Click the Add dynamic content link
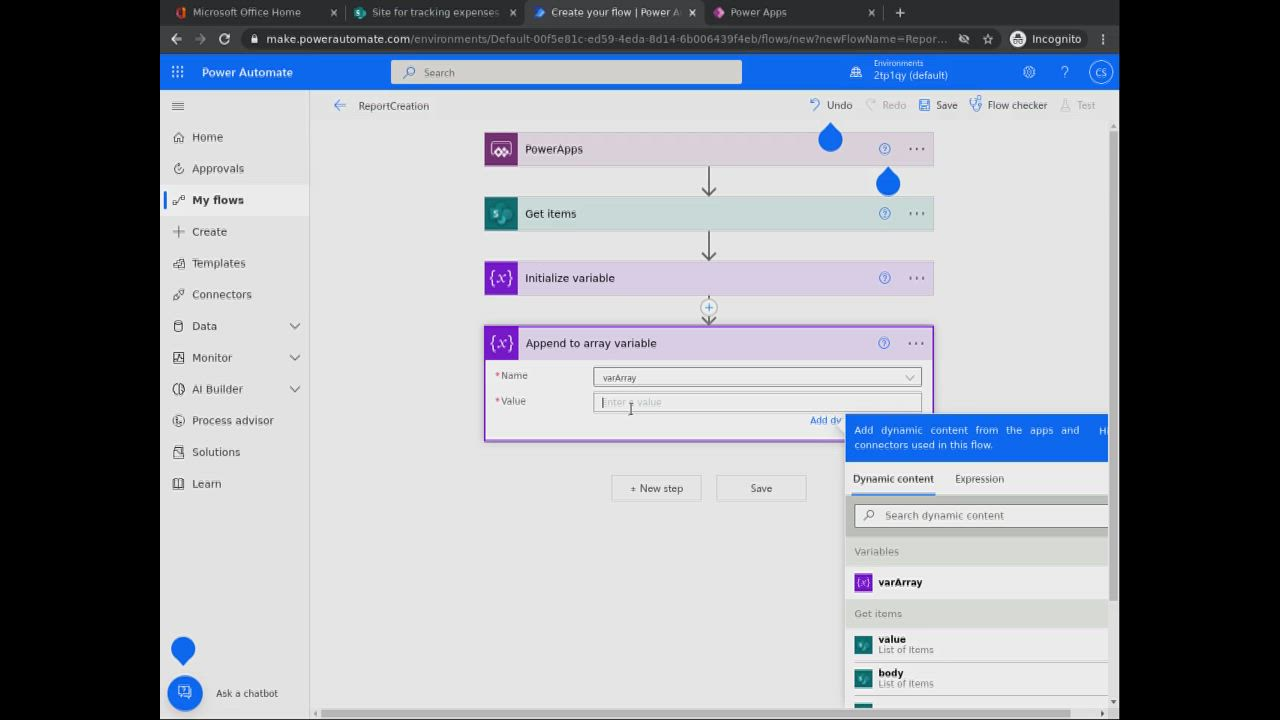Screen dimensions: 1280x720 pyautogui.click(x=826, y=420)
